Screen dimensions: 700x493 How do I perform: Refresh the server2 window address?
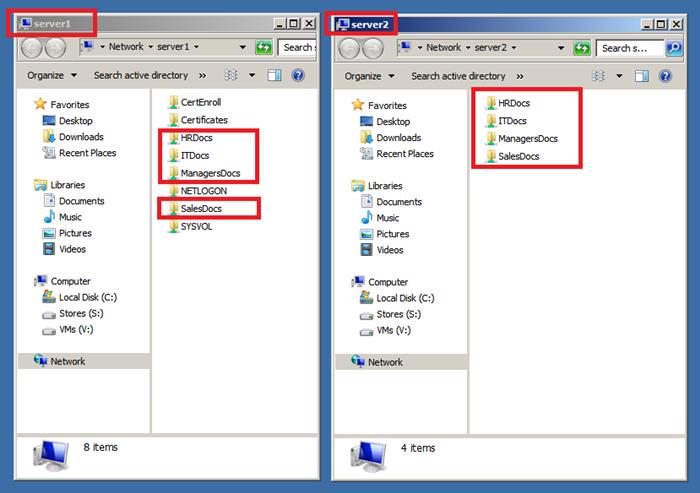tap(581, 48)
